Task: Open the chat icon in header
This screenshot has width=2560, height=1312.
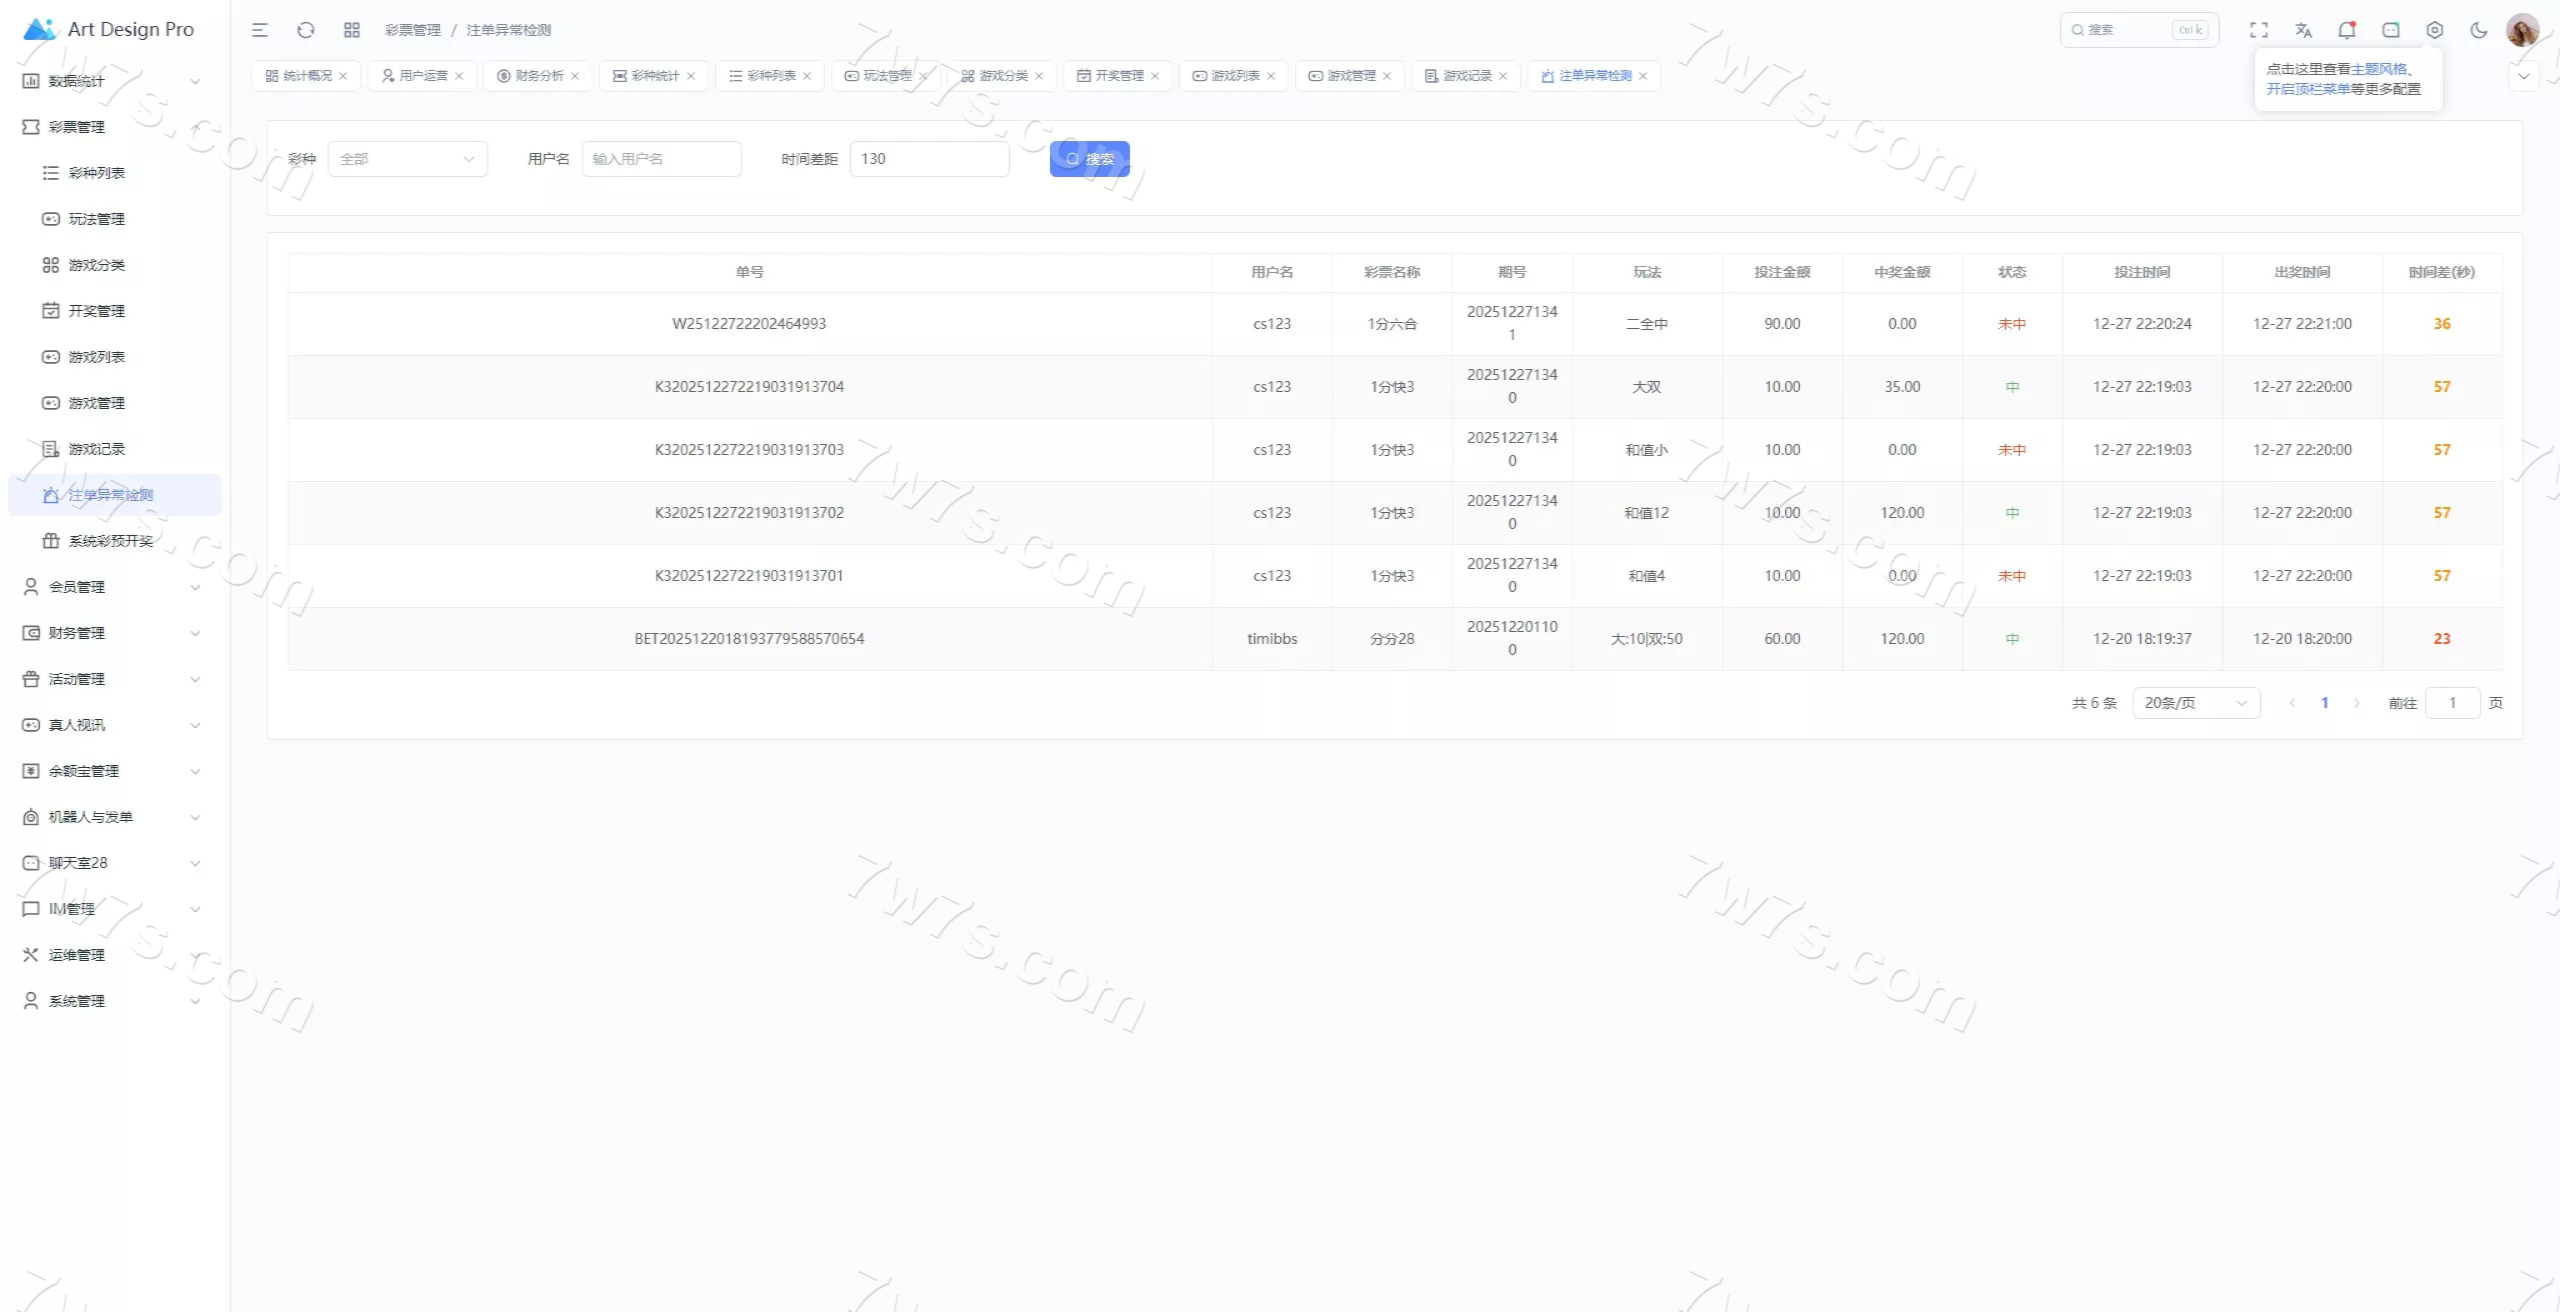Action: 2390,30
